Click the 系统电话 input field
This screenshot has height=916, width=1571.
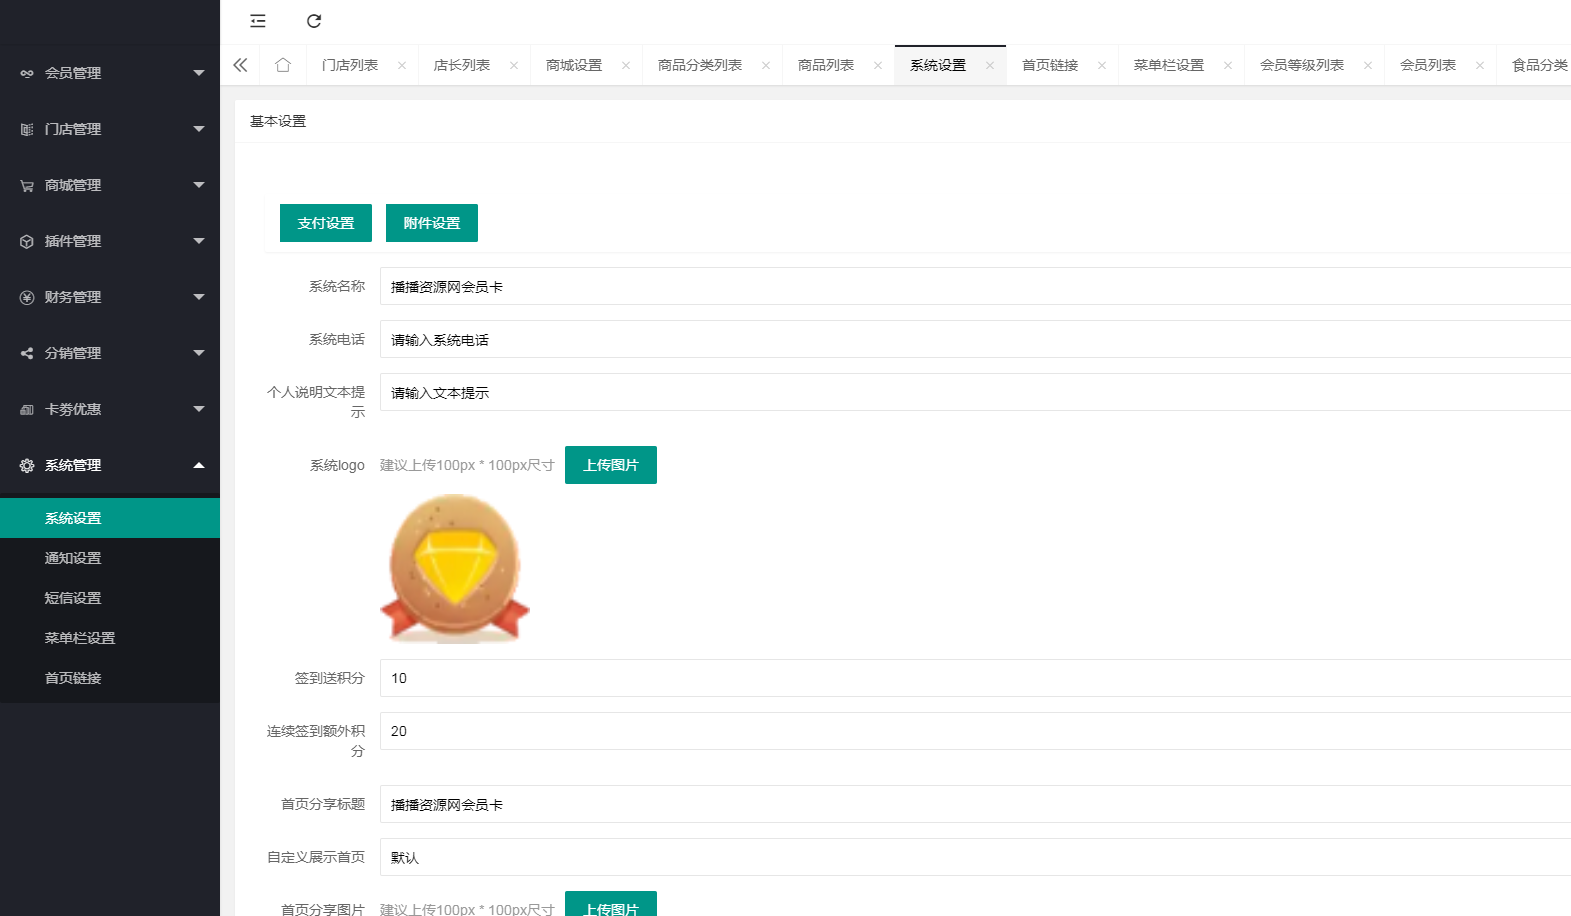pos(975,339)
